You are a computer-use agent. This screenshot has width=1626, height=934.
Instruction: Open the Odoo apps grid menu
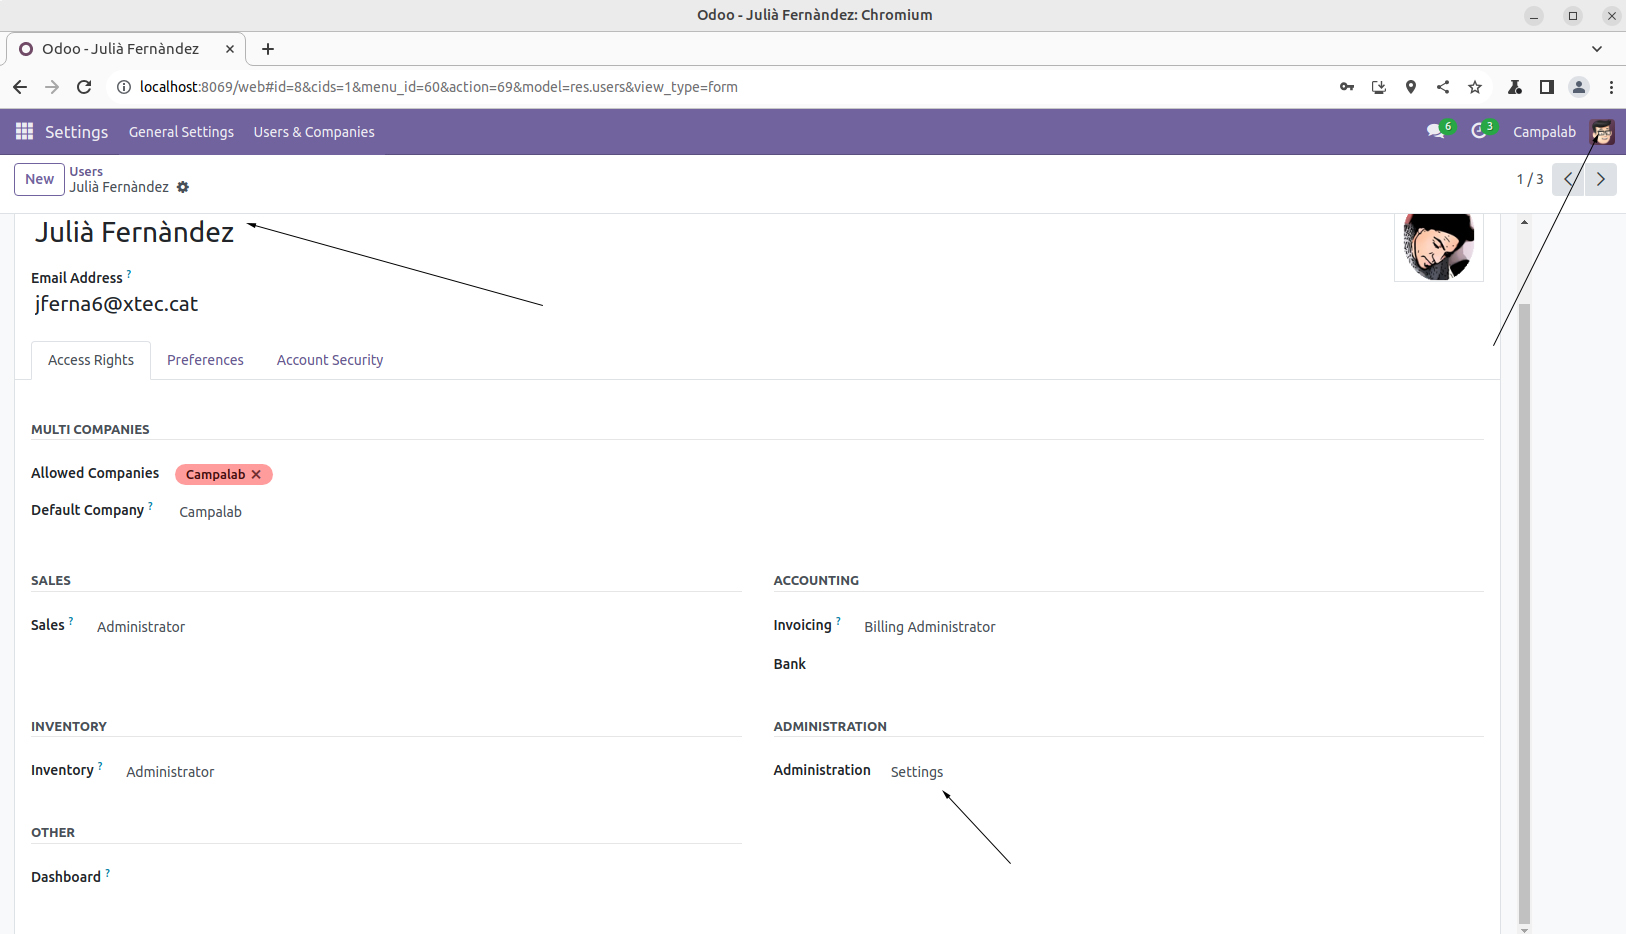pos(24,132)
